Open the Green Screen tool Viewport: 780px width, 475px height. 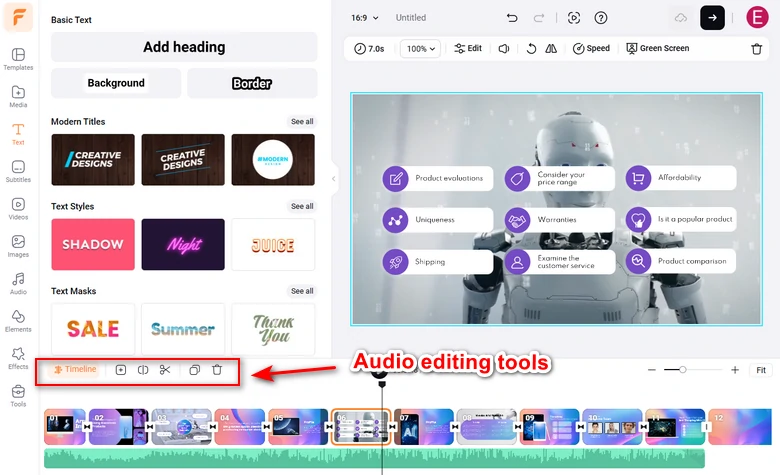click(x=658, y=48)
